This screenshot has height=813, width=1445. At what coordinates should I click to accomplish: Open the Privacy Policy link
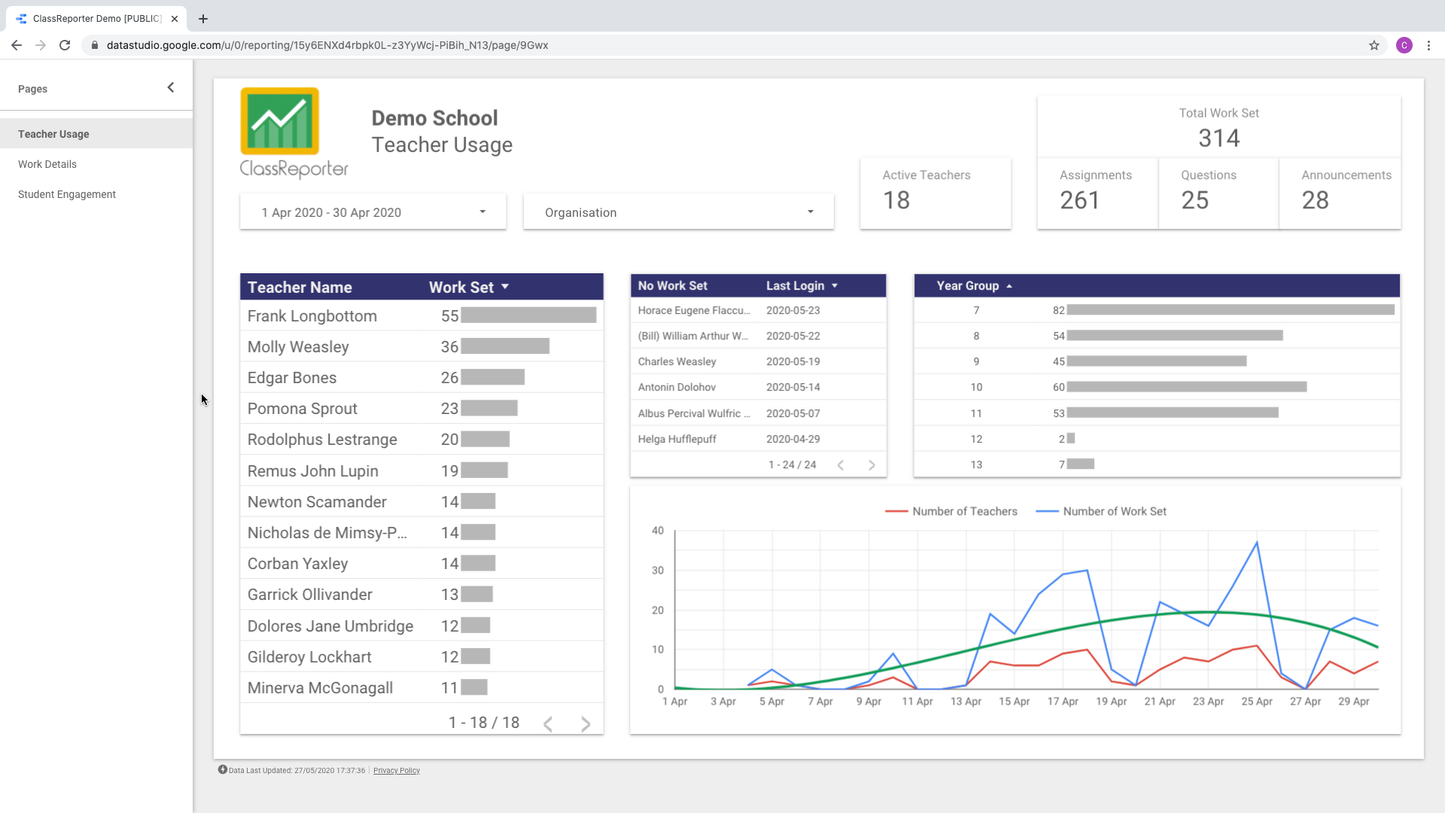(396, 771)
